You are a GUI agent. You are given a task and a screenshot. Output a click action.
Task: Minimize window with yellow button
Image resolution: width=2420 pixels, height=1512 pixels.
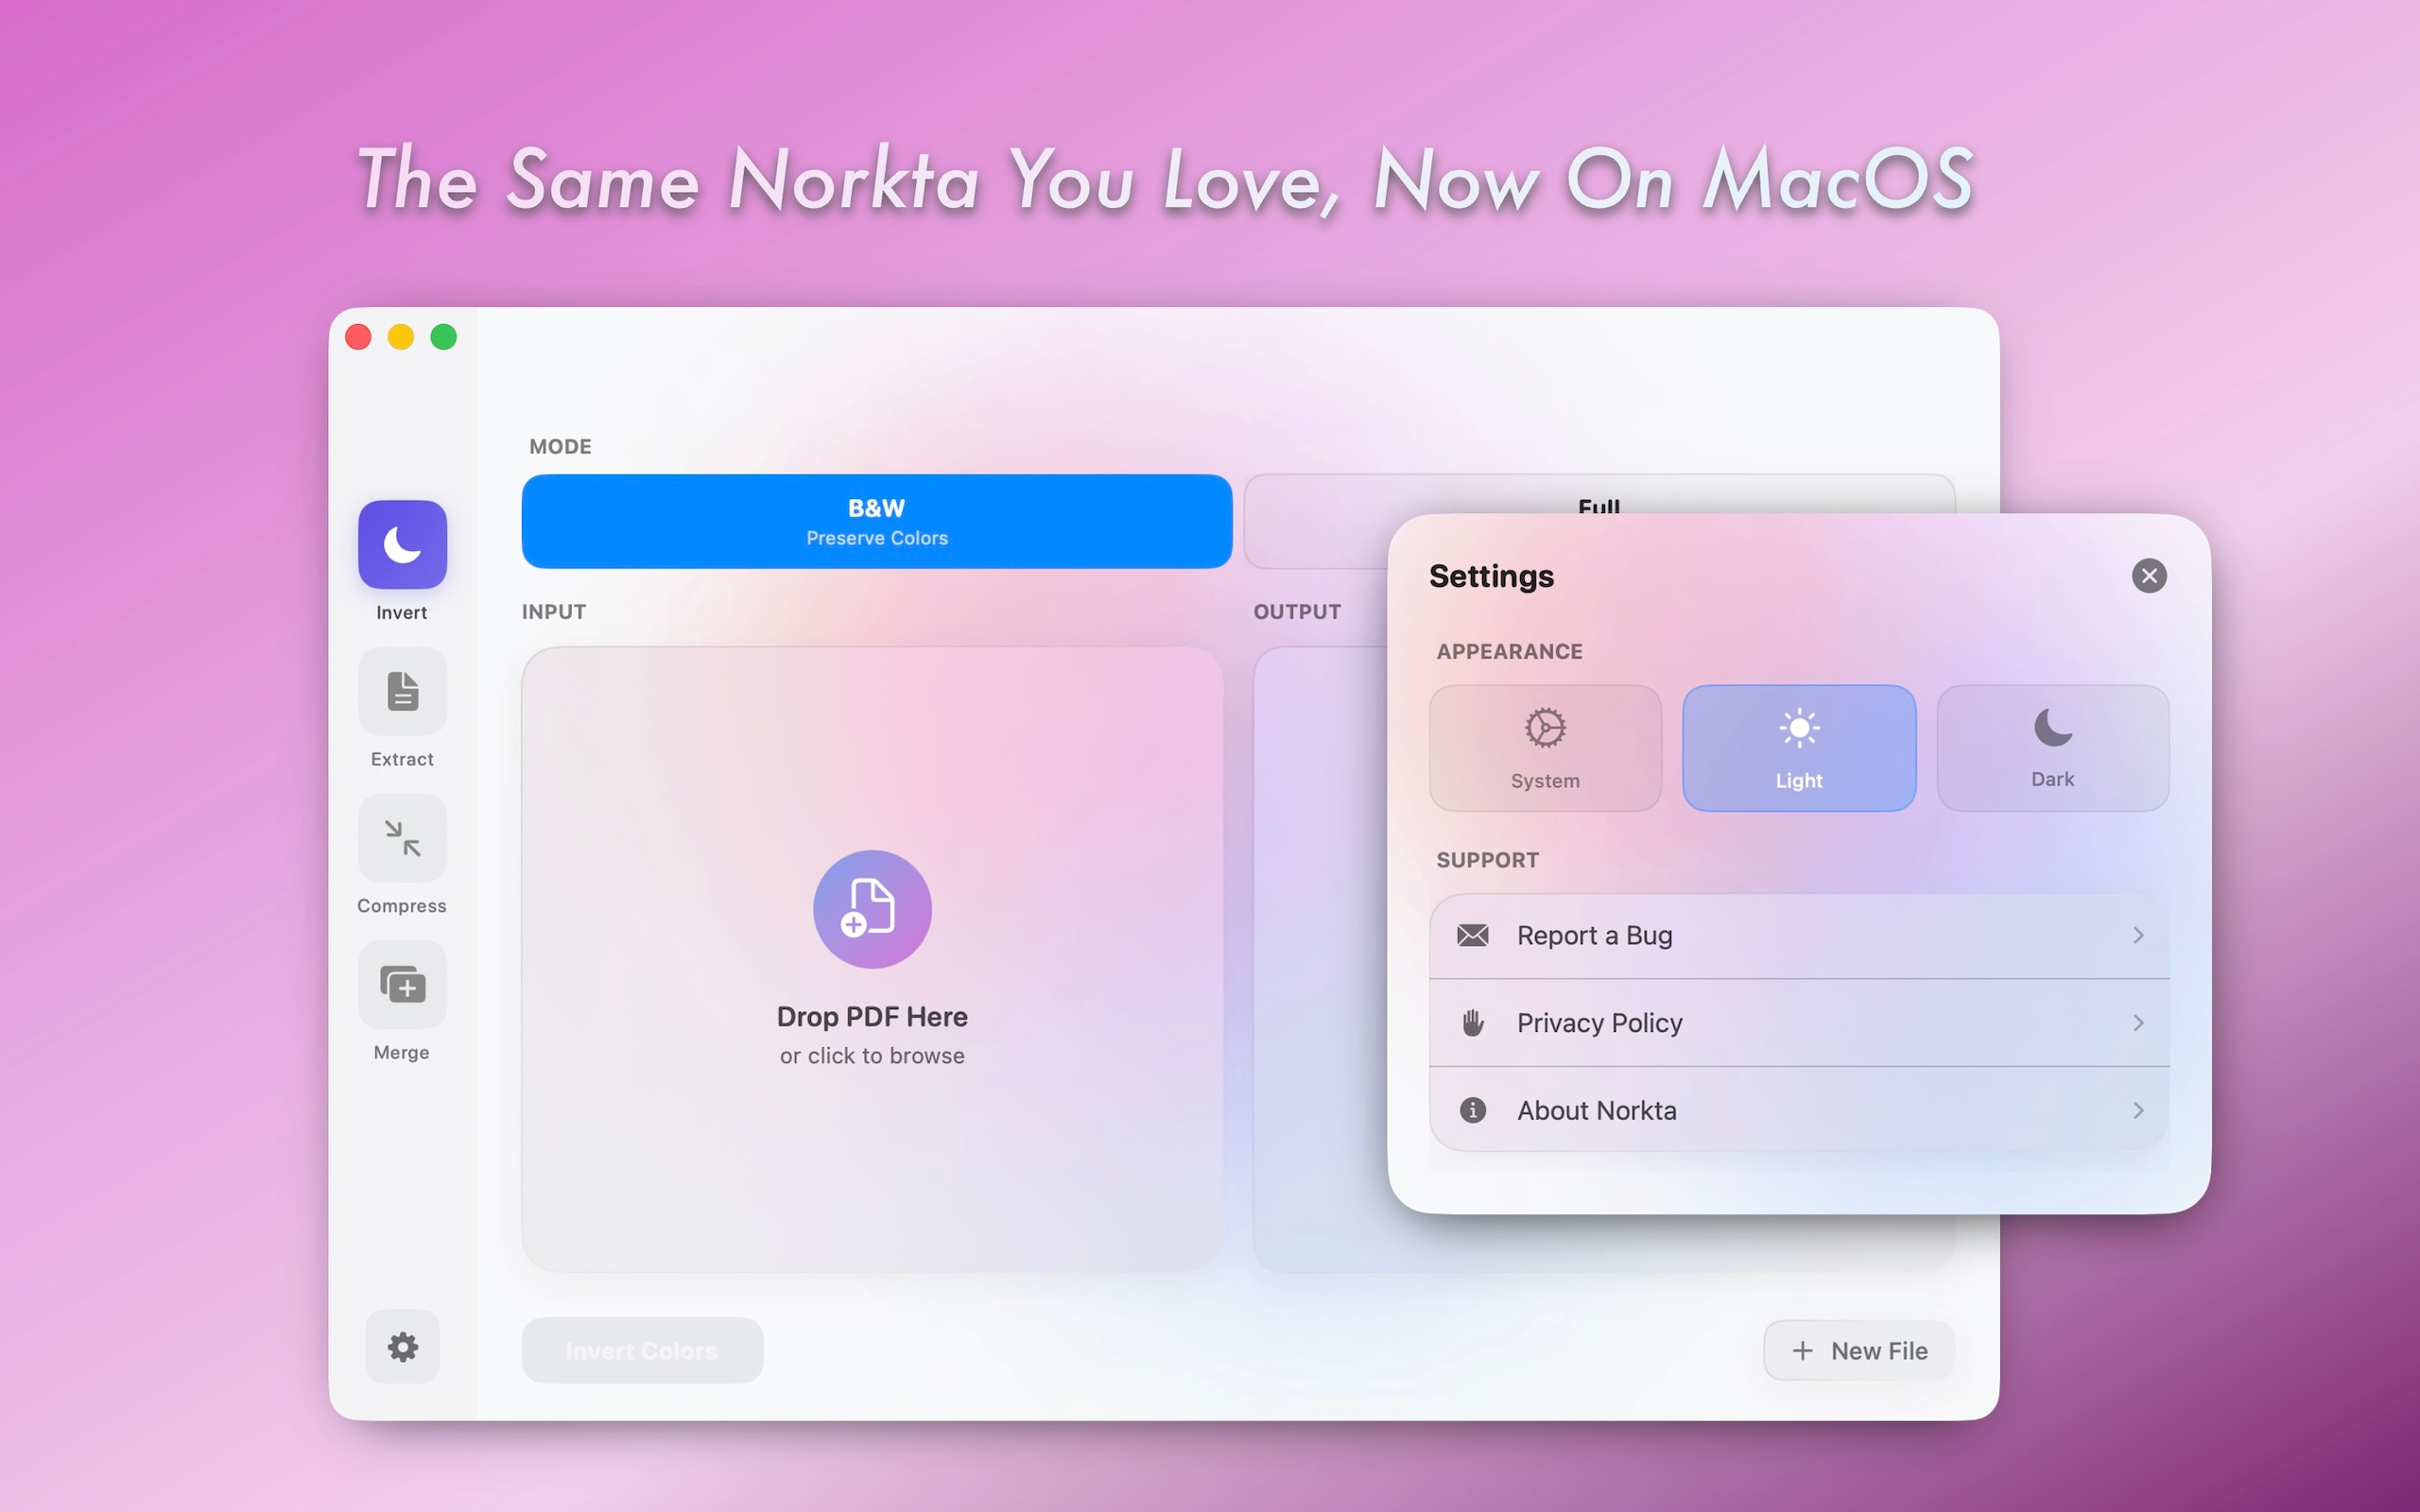pyautogui.click(x=401, y=337)
